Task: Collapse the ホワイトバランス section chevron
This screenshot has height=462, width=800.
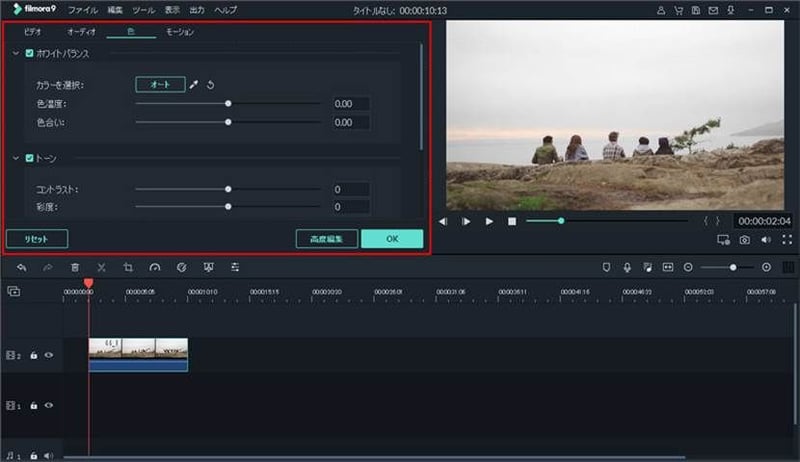Action: coord(15,52)
